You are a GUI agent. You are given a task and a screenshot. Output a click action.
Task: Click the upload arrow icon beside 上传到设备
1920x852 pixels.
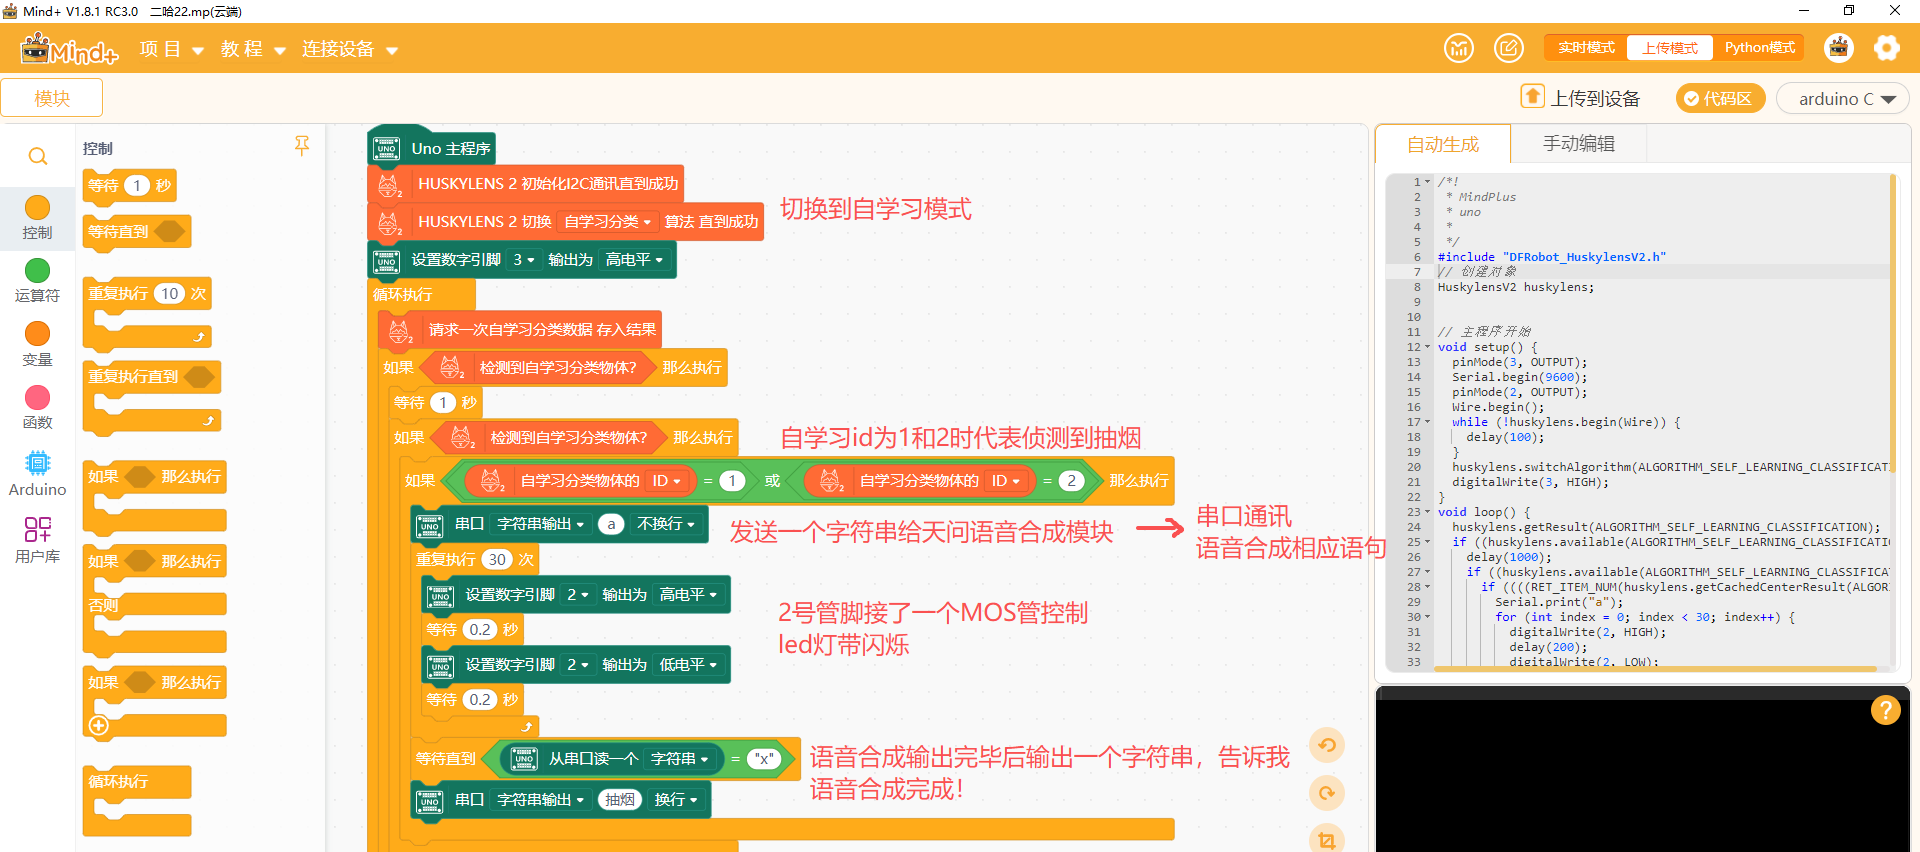1532,96
